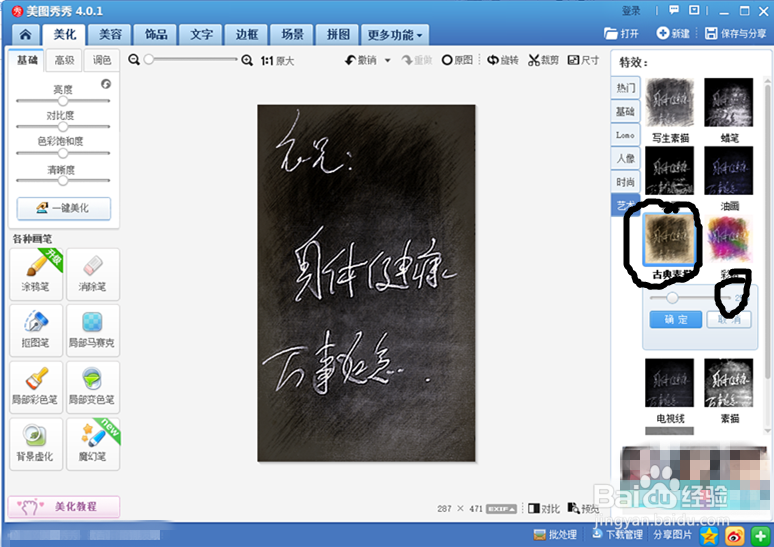Reset adjustments with the circular reset icon
The image size is (774, 547).
coord(106,84)
